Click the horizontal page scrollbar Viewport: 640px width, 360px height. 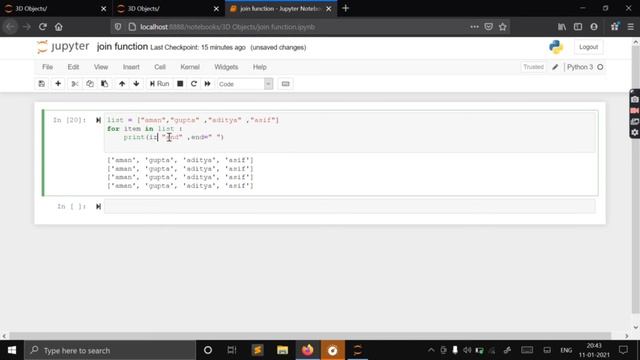tap(310, 336)
